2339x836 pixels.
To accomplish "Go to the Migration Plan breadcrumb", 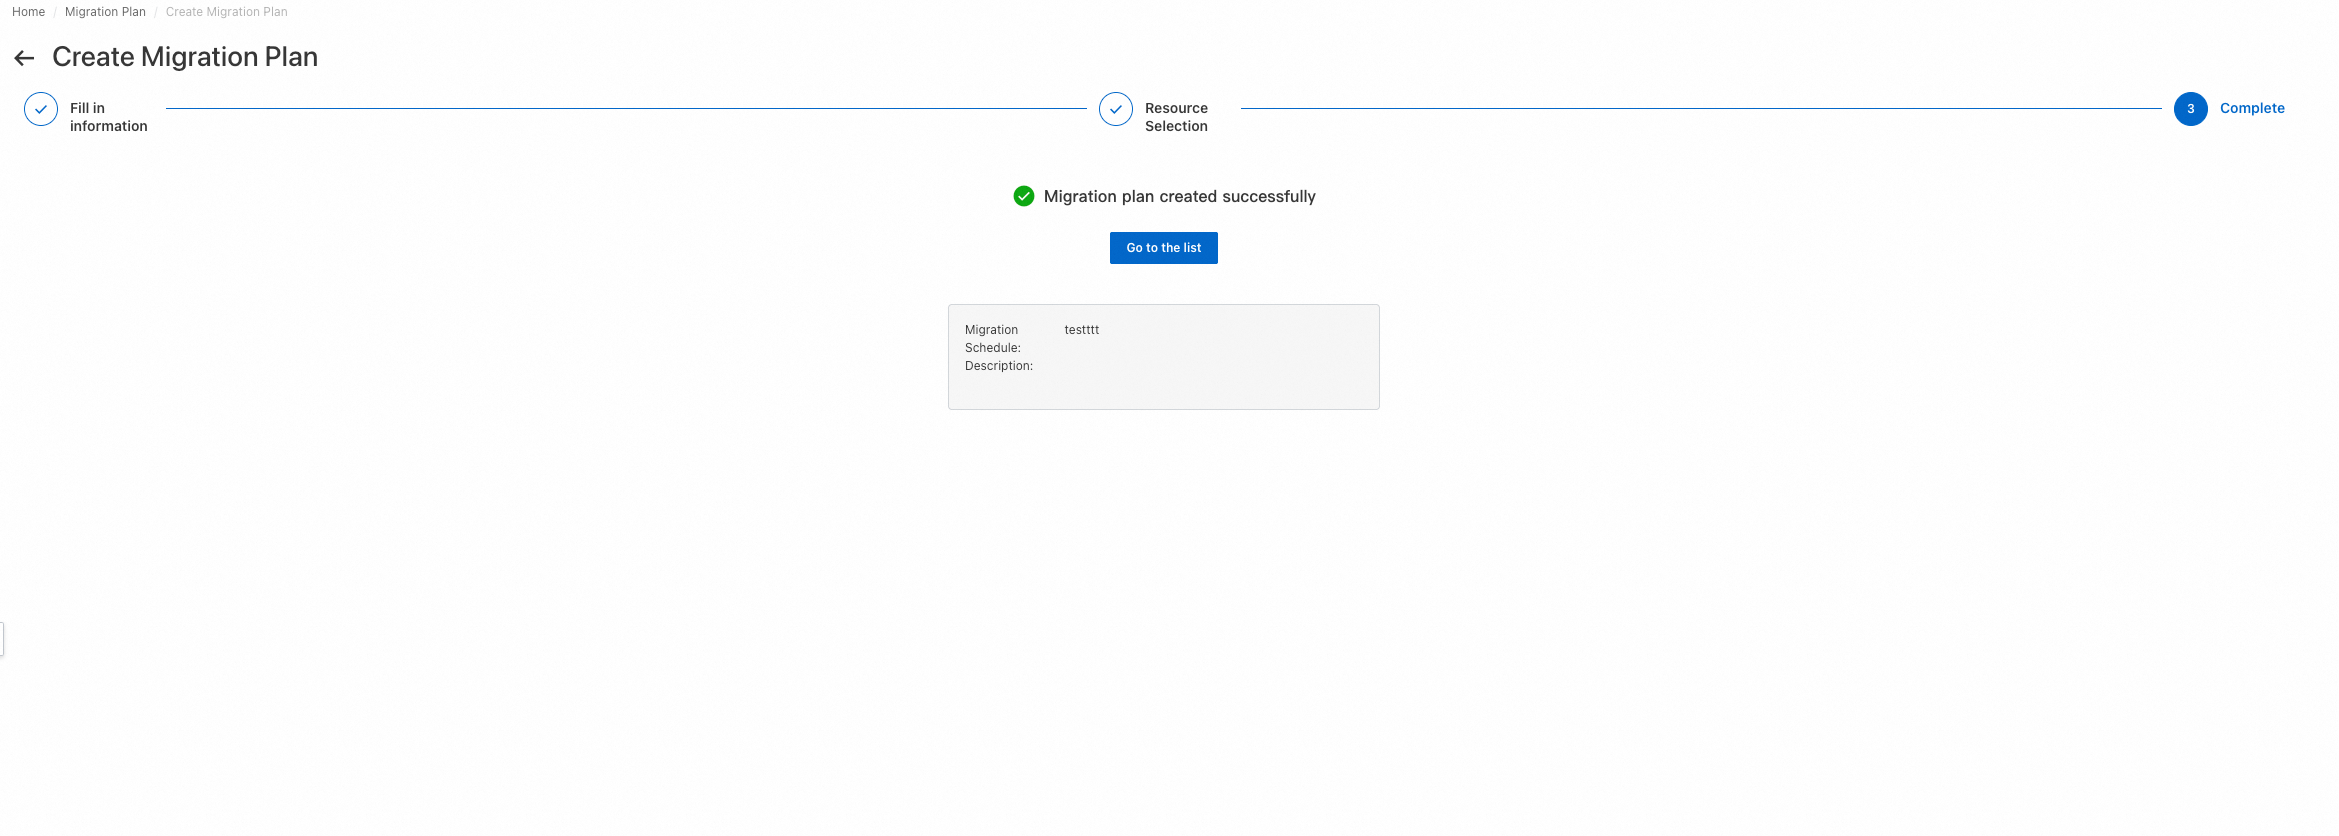I will click(105, 12).
